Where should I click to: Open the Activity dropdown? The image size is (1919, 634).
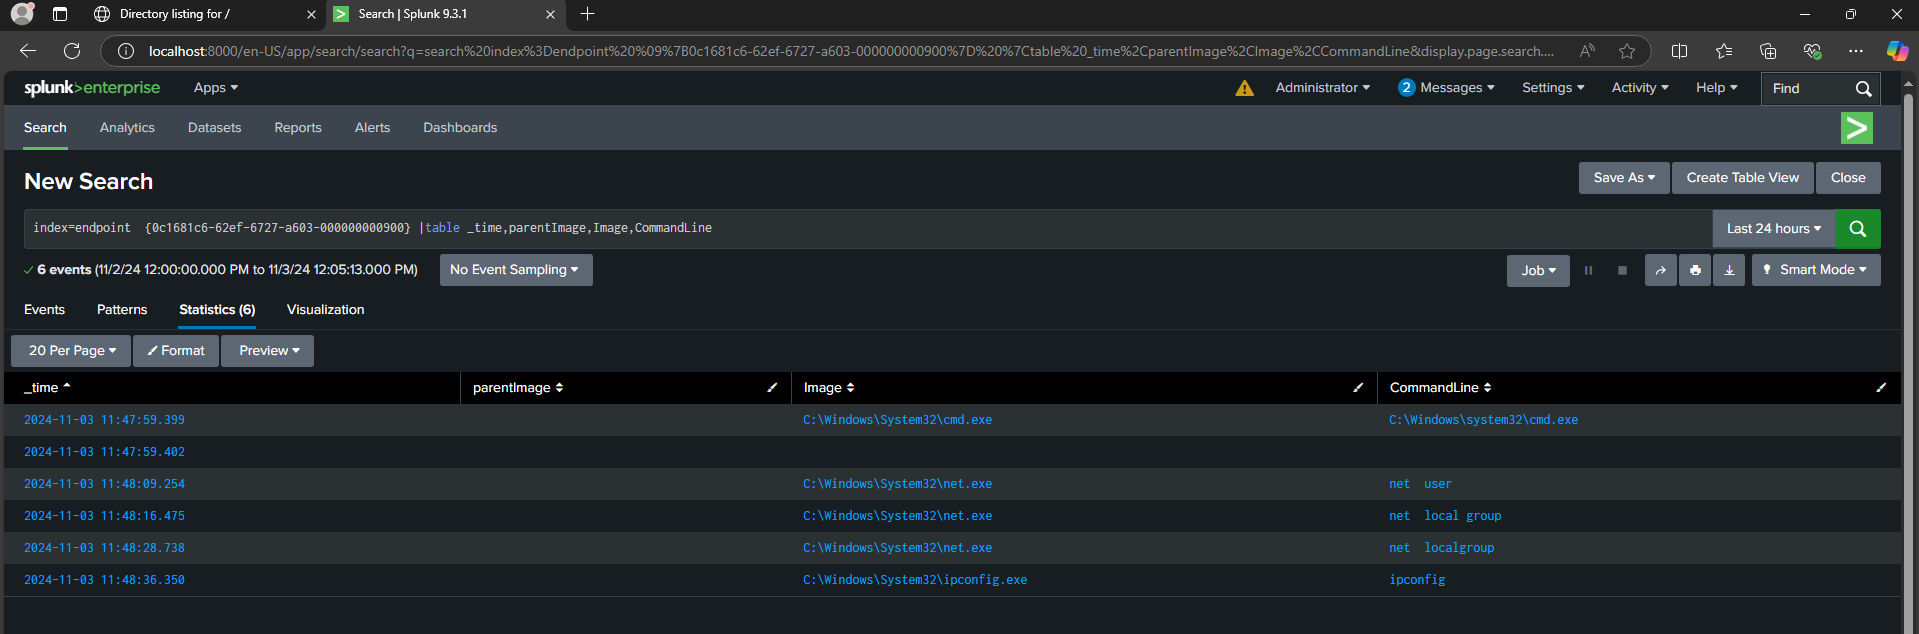pyautogui.click(x=1640, y=88)
